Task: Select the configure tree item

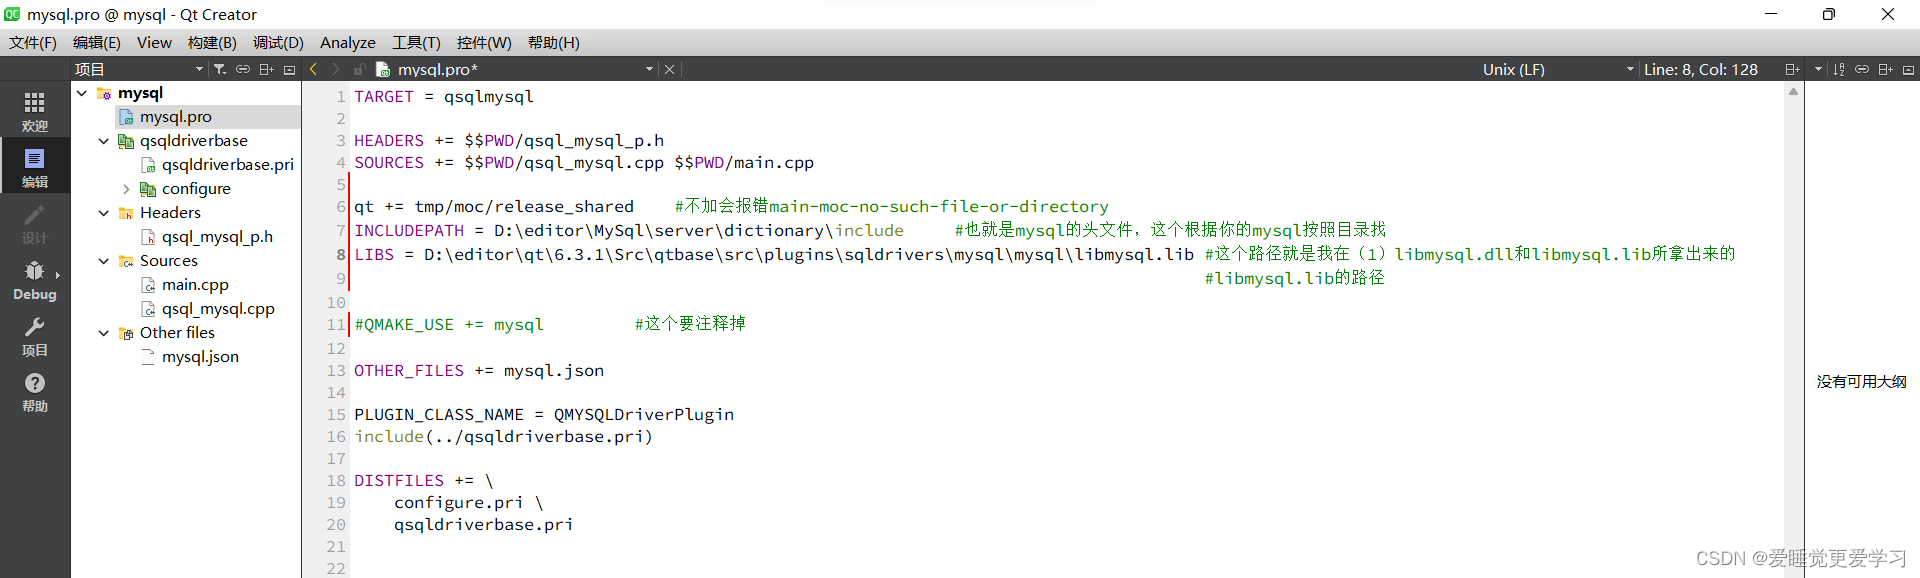Action: [196, 189]
